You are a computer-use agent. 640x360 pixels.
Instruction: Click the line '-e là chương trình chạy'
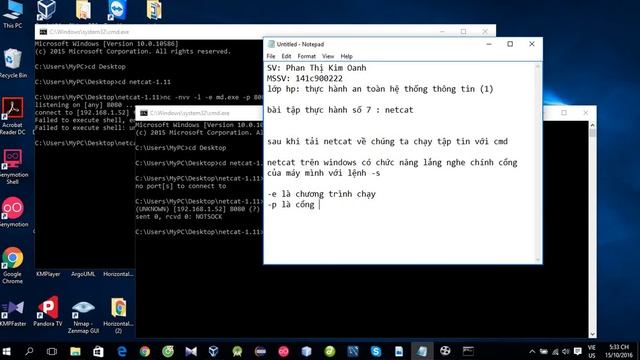click(x=321, y=194)
